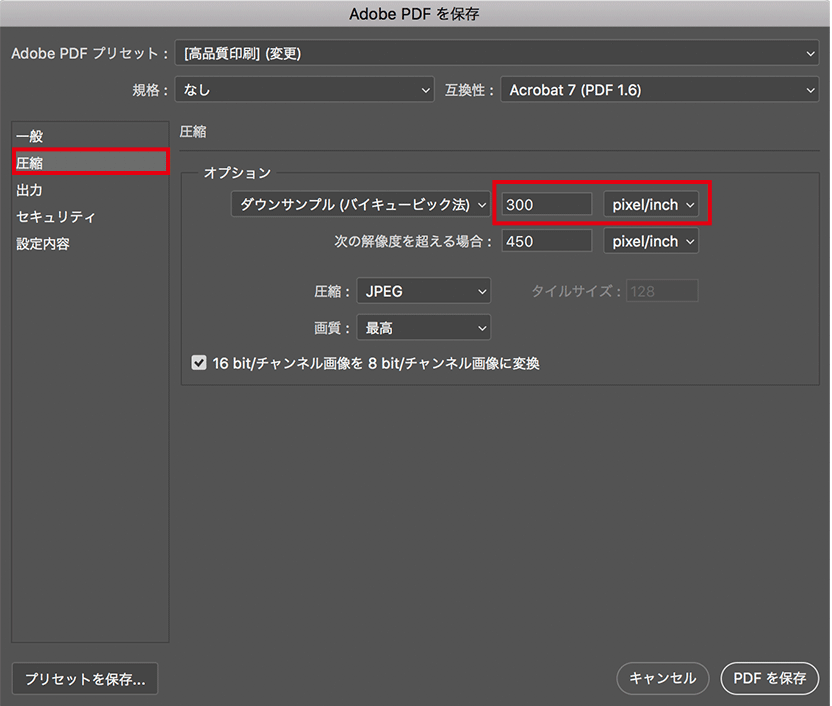Open the ダウンサンプル (バイキュービック法) dropdown
This screenshot has width=832, height=706.
point(360,205)
